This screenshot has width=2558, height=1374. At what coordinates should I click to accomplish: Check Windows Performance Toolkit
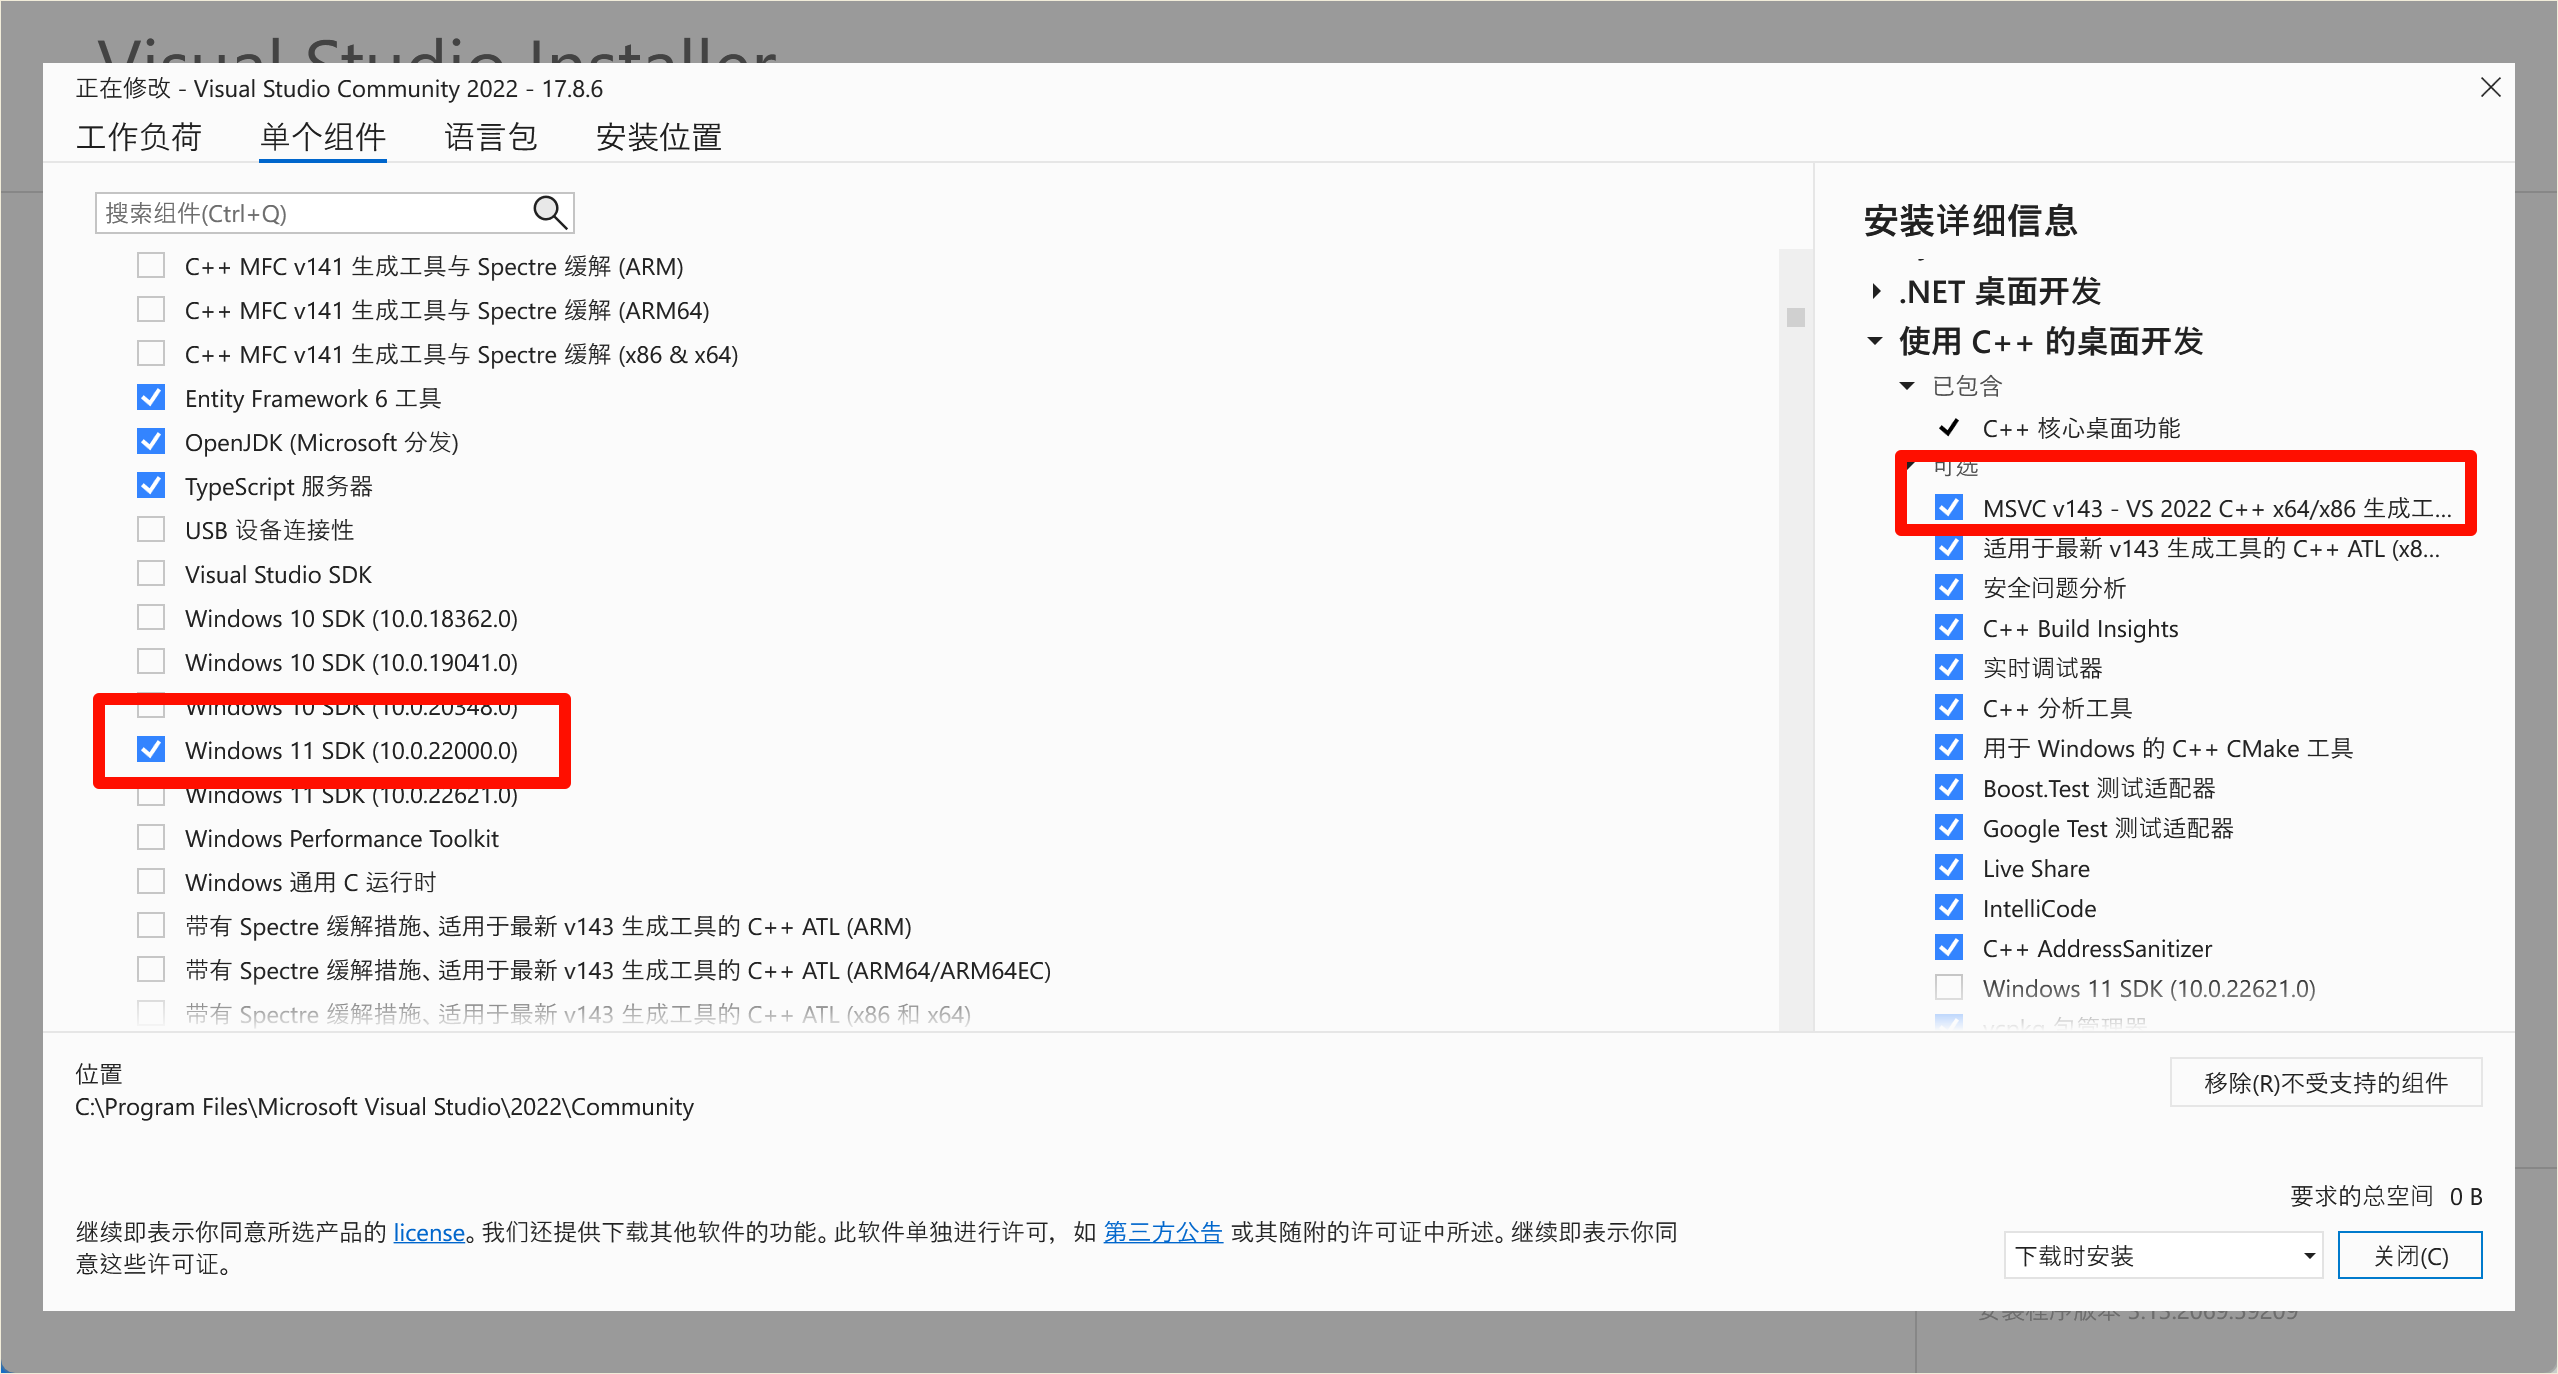coord(151,838)
